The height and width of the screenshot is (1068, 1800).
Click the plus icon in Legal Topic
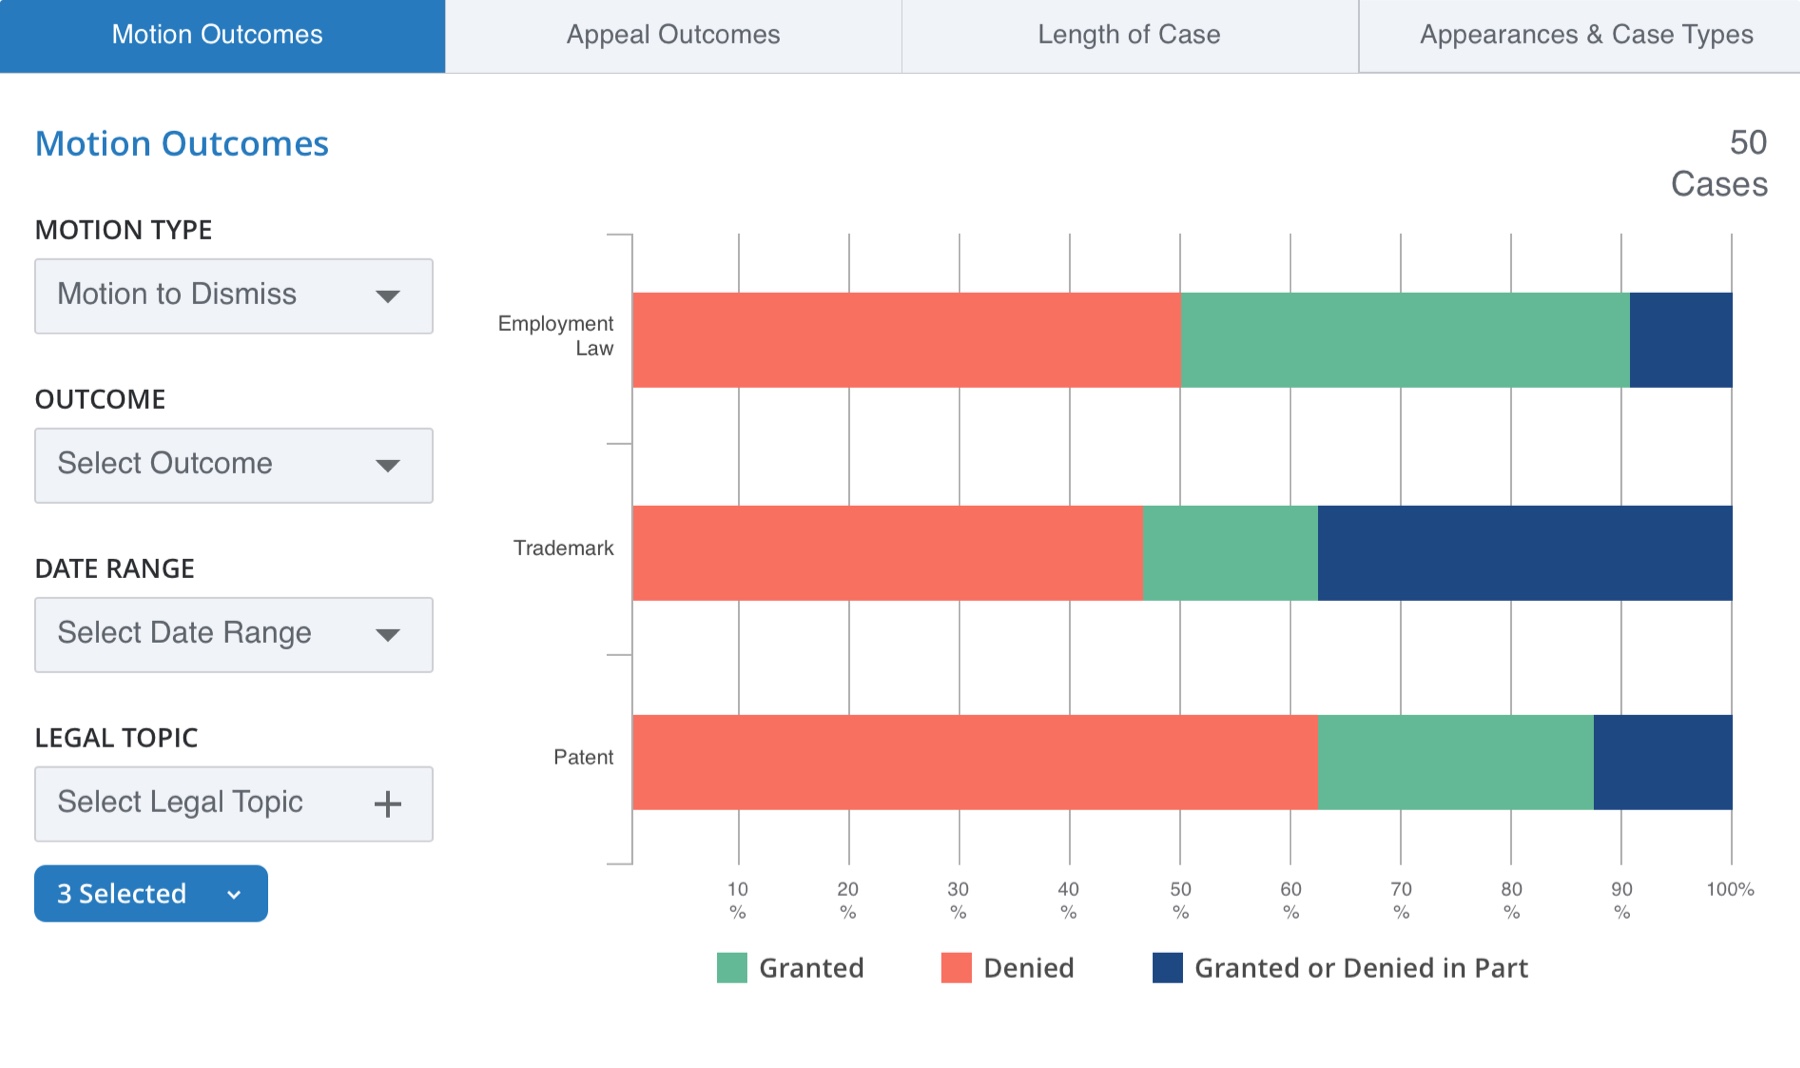click(x=387, y=804)
